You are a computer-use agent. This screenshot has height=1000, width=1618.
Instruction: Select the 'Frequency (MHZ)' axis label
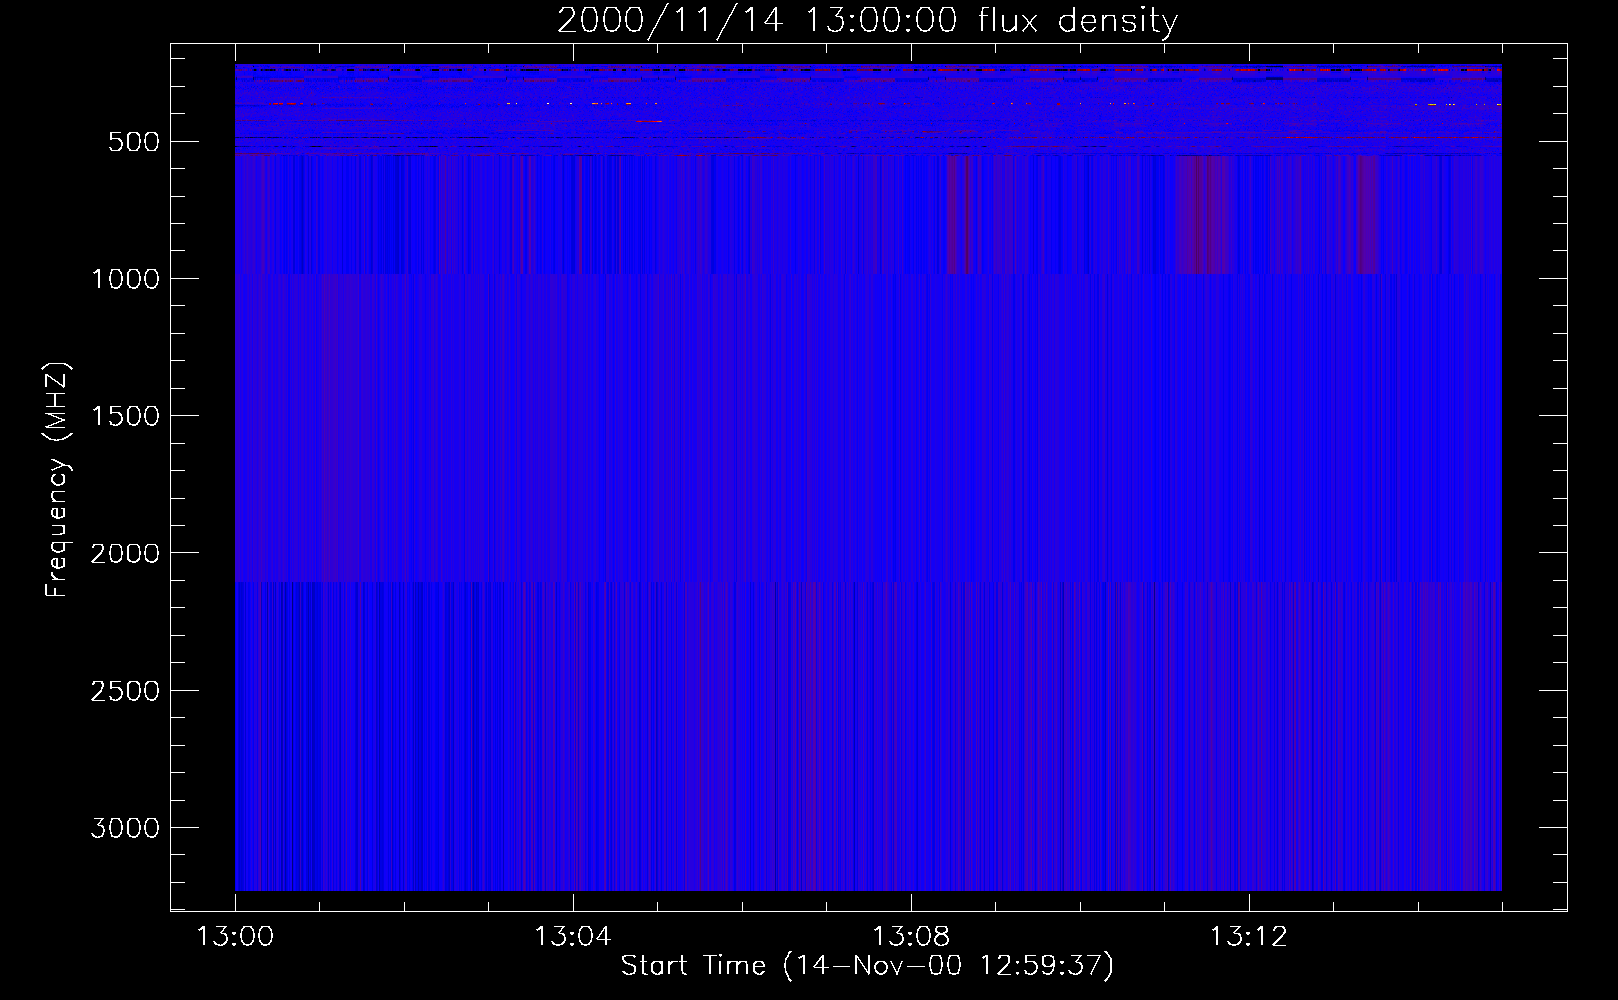click(x=57, y=480)
